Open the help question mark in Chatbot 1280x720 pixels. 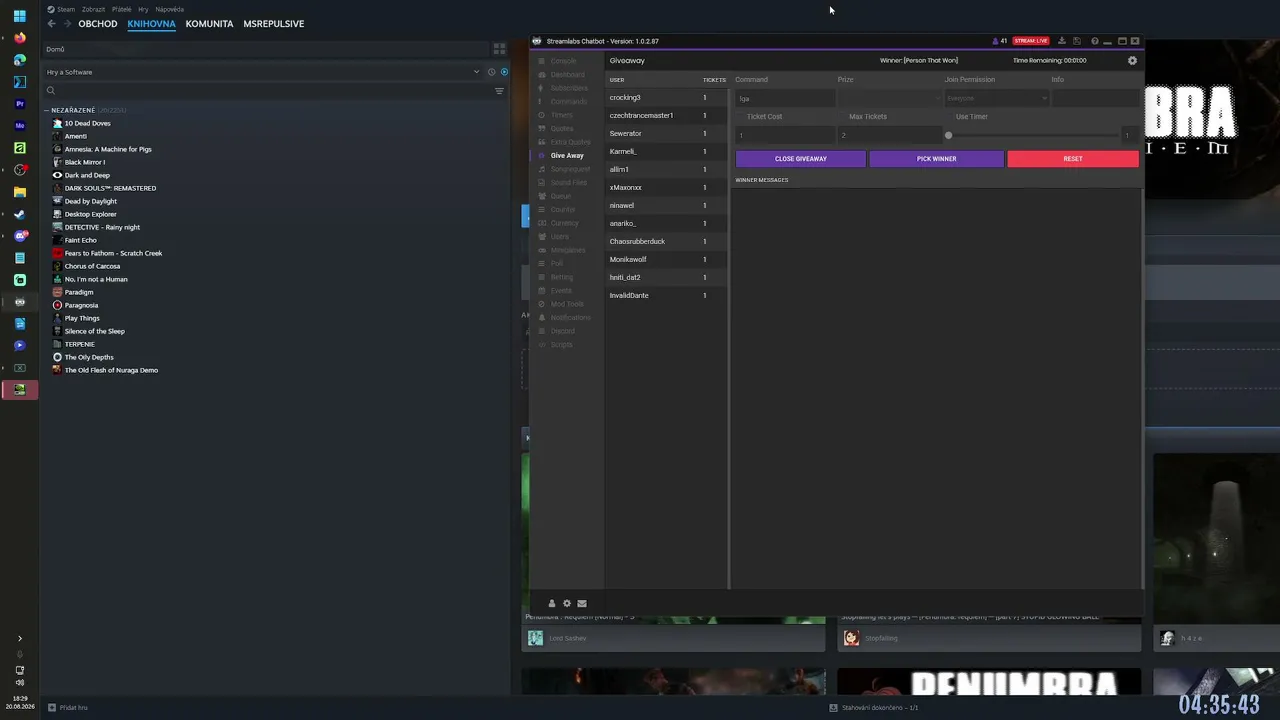[1095, 41]
